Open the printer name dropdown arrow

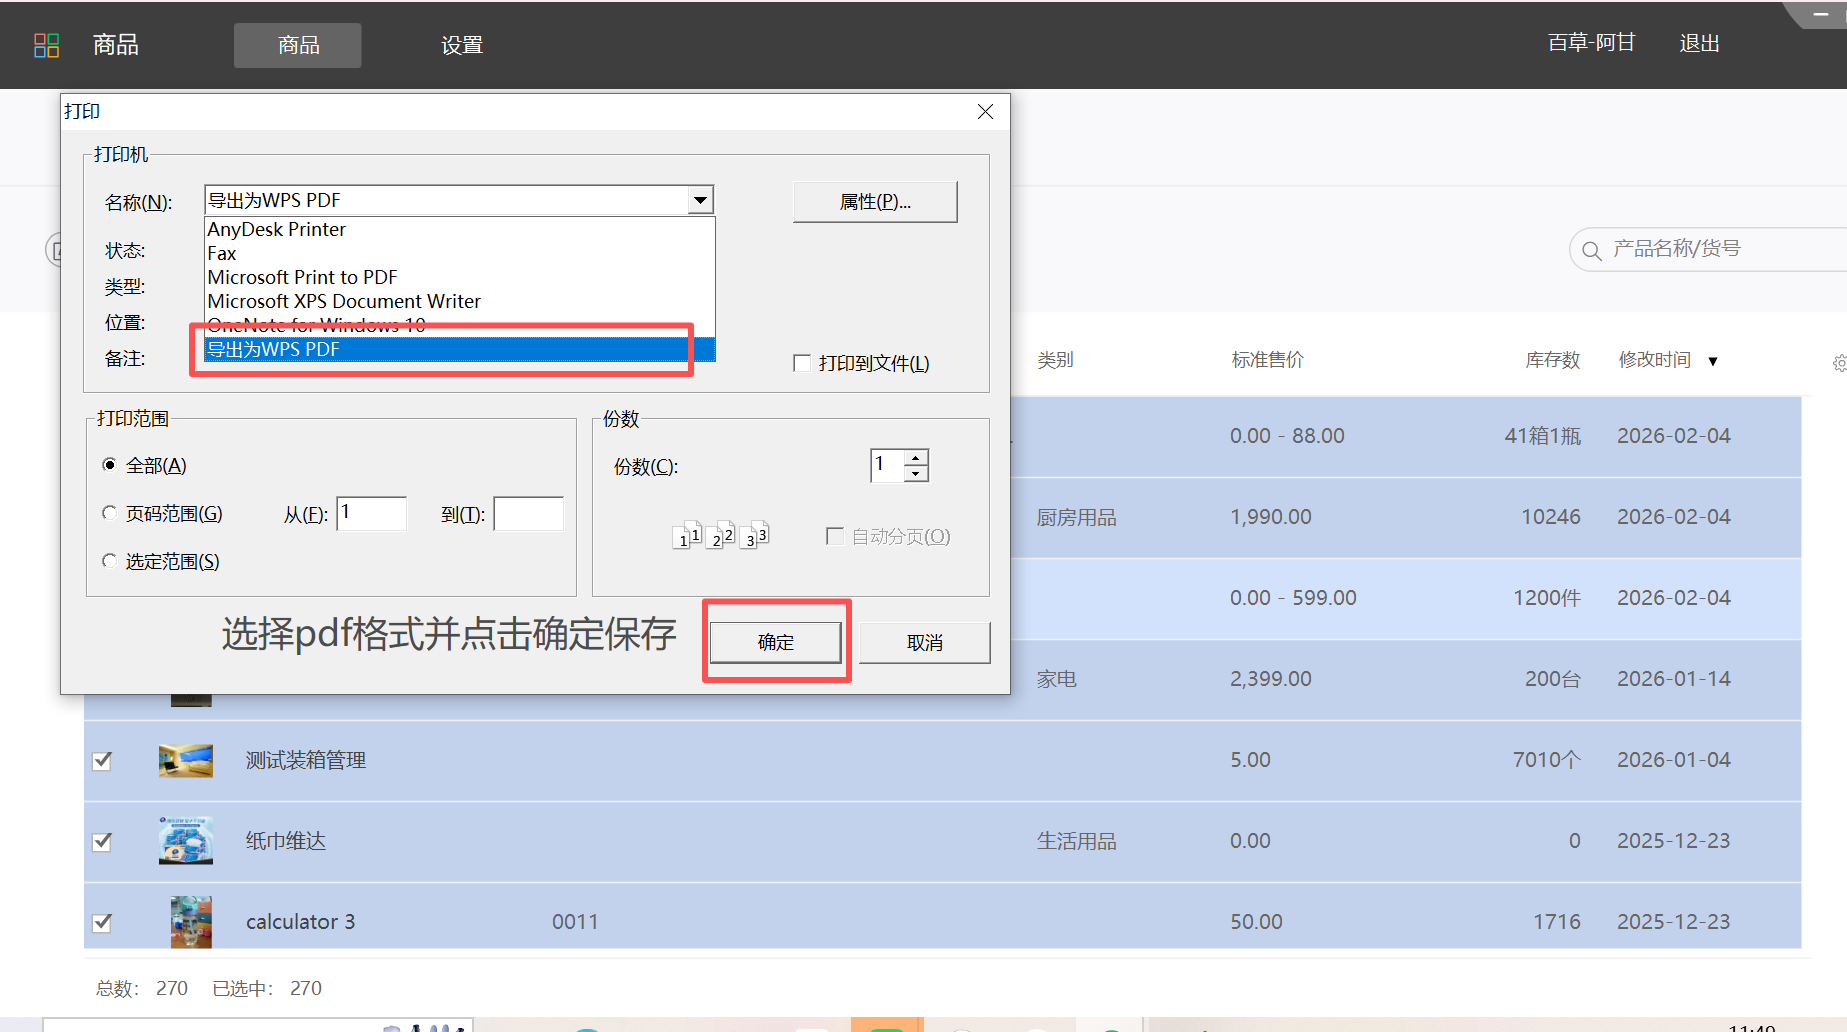pyautogui.click(x=700, y=200)
